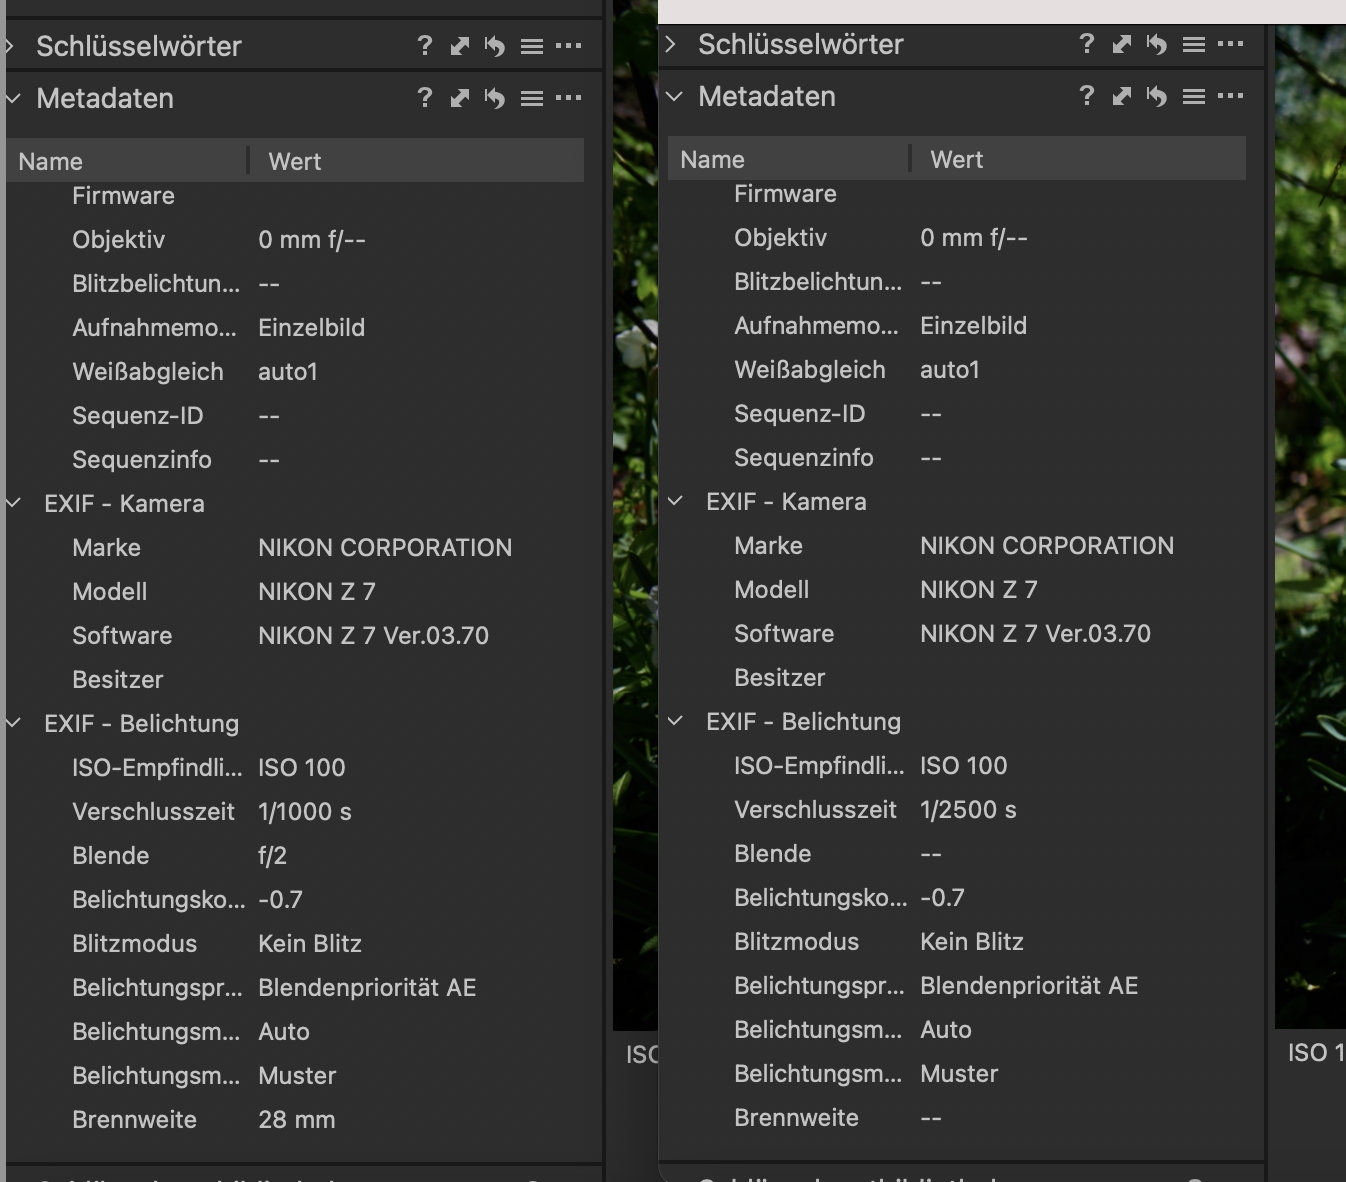Click the reset arrow icon in left Metadaten header
The width and height of the screenshot is (1346, 1182).
(x=494, y=98)
